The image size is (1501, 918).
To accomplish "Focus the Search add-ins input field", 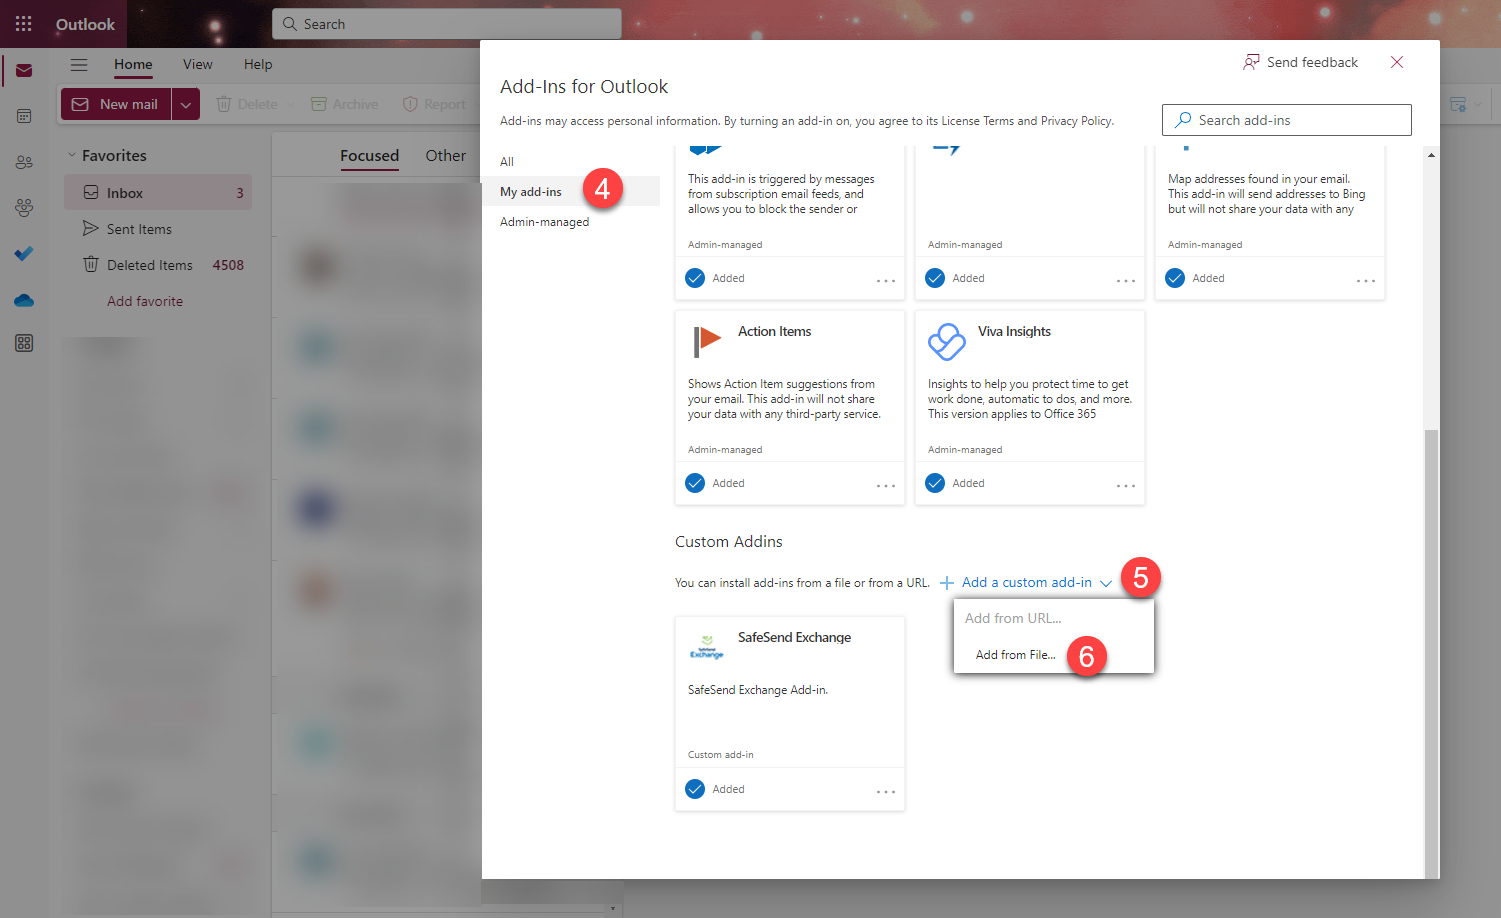I will [1287, 120].
